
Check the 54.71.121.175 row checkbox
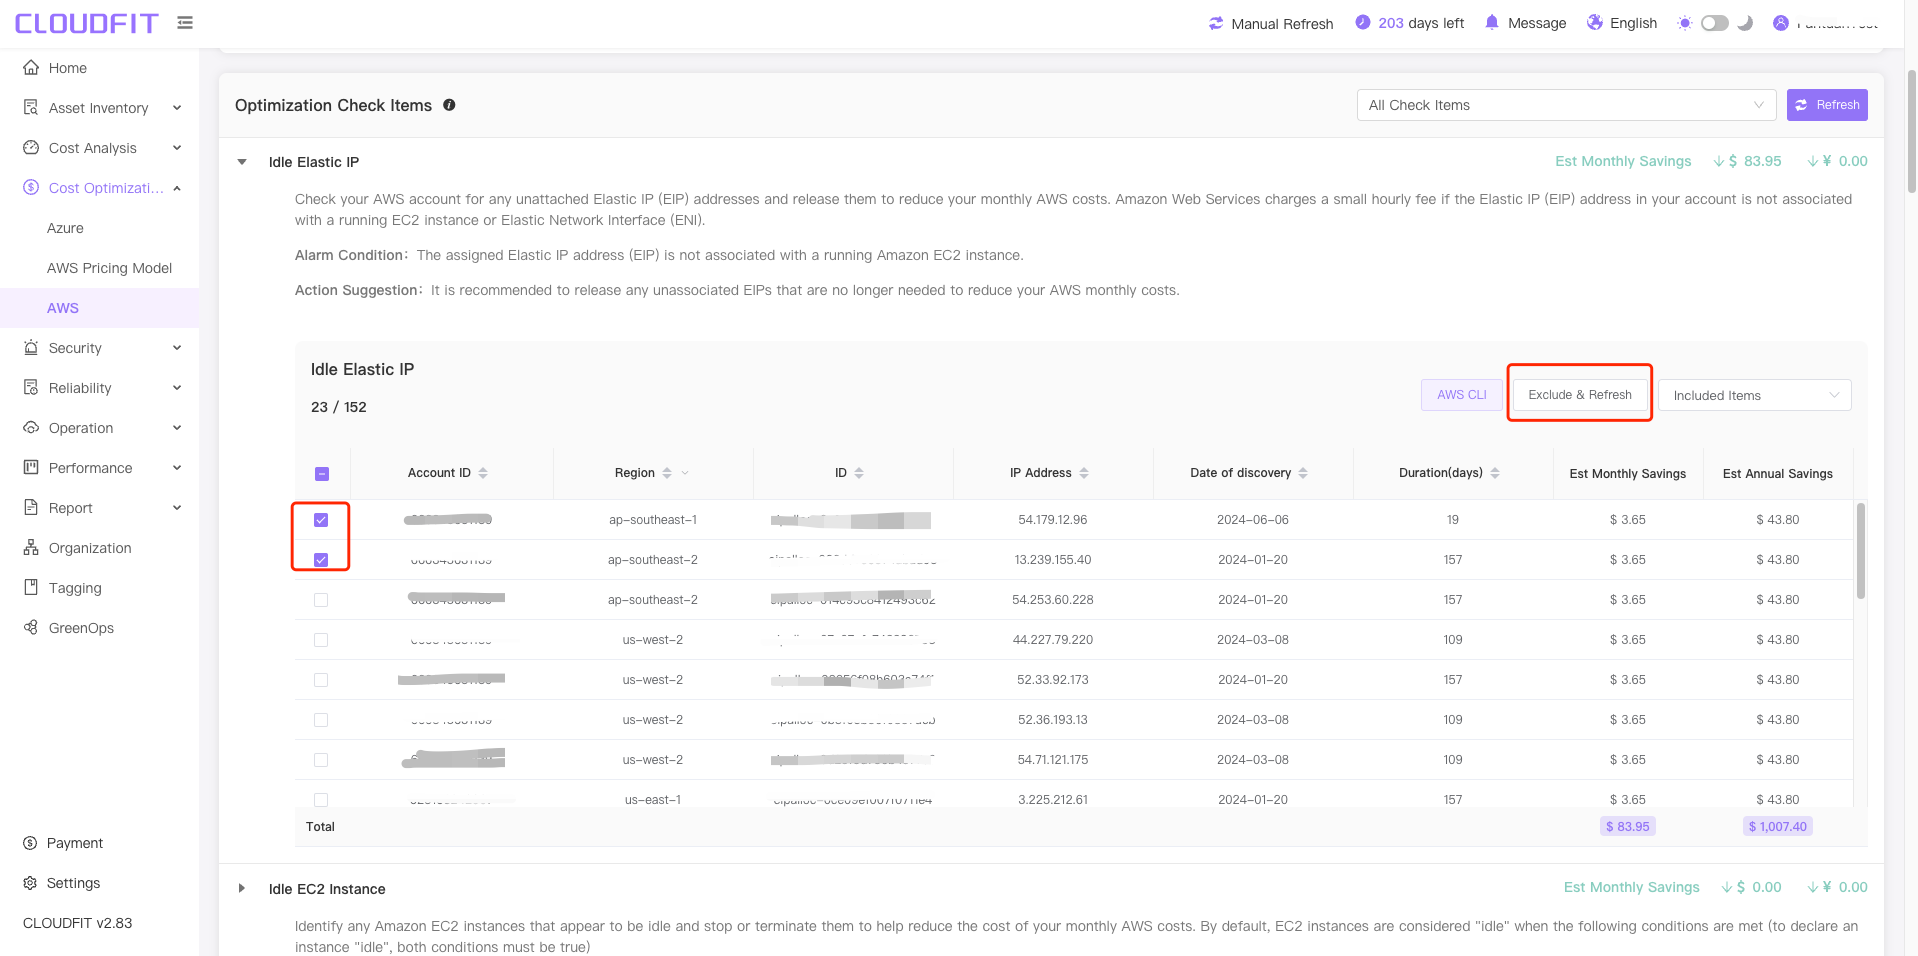coord(321,760)
